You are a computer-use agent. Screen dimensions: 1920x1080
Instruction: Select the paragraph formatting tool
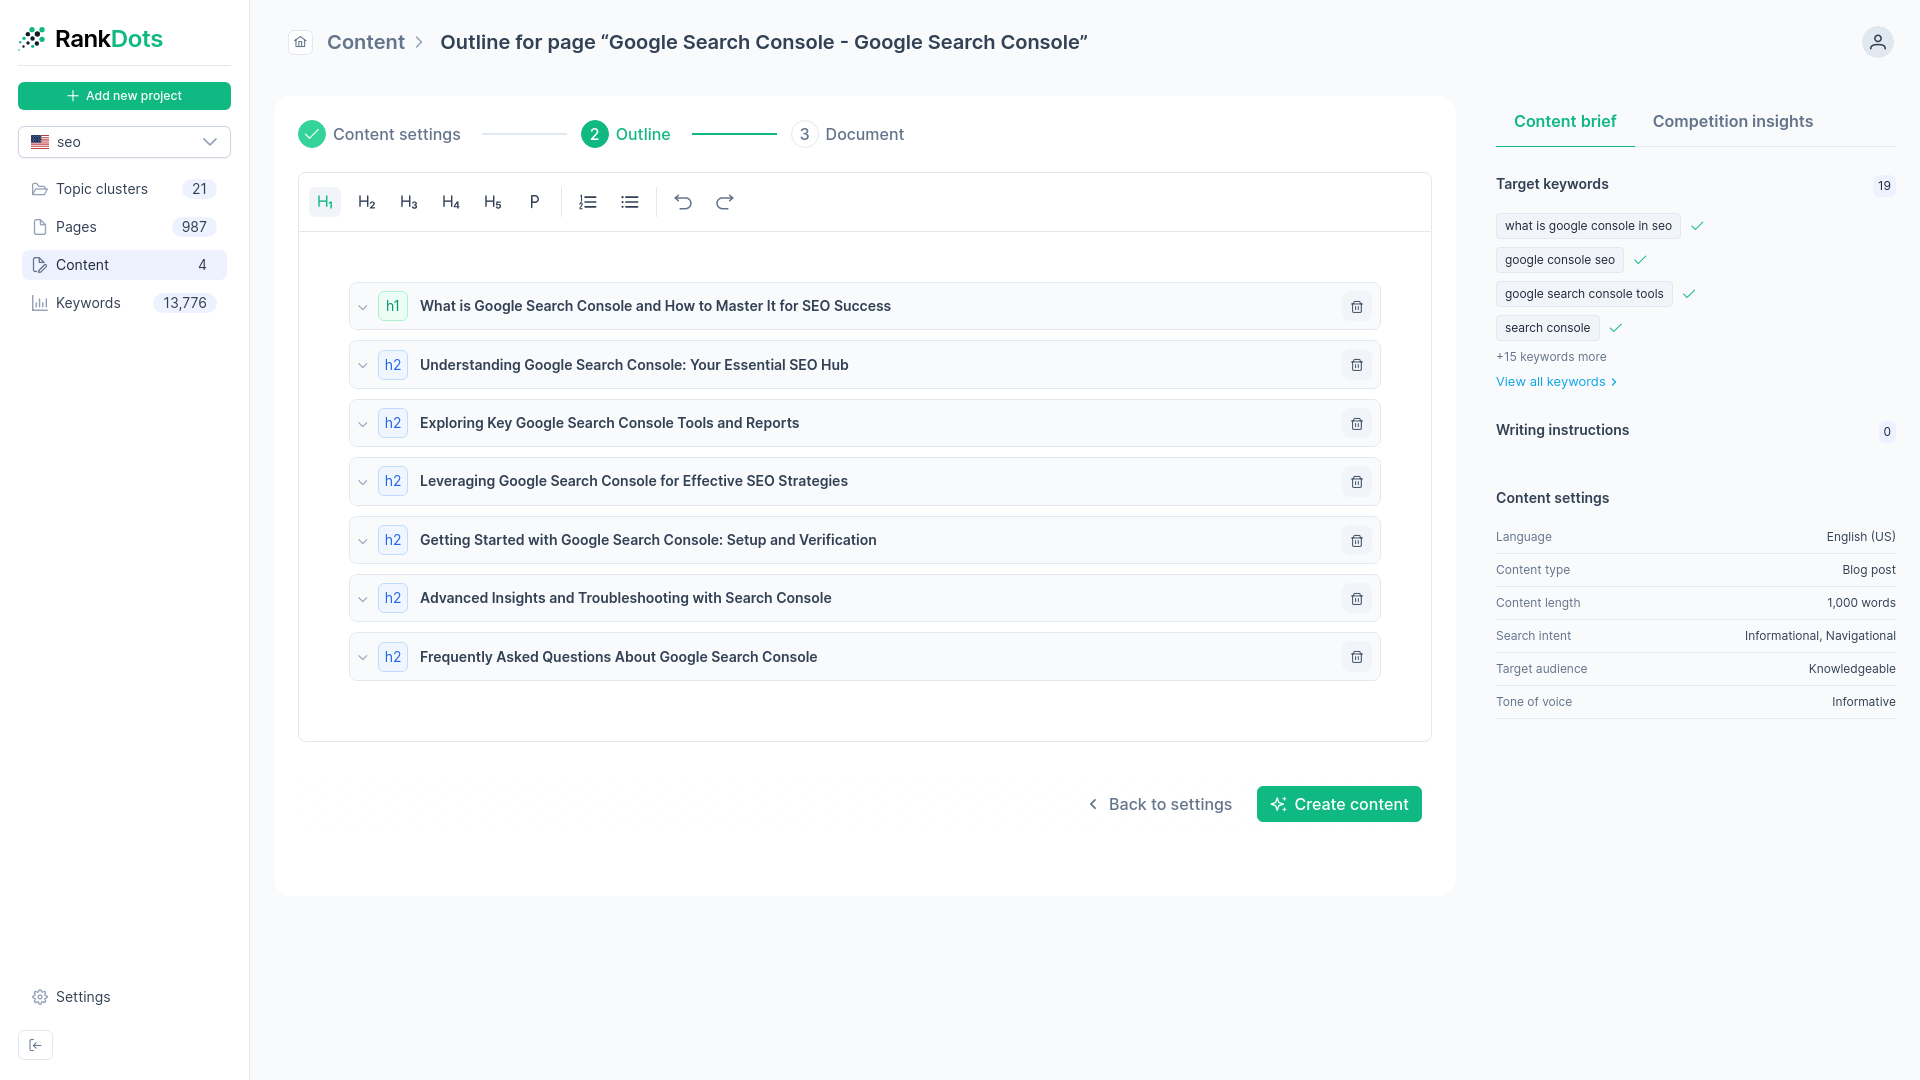(535, 201)
